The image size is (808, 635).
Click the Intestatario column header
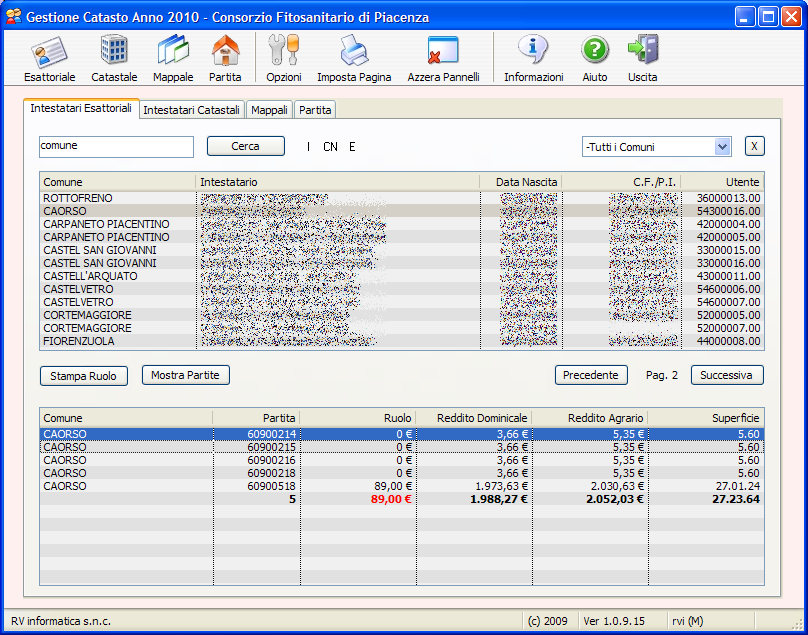[338, 182]
